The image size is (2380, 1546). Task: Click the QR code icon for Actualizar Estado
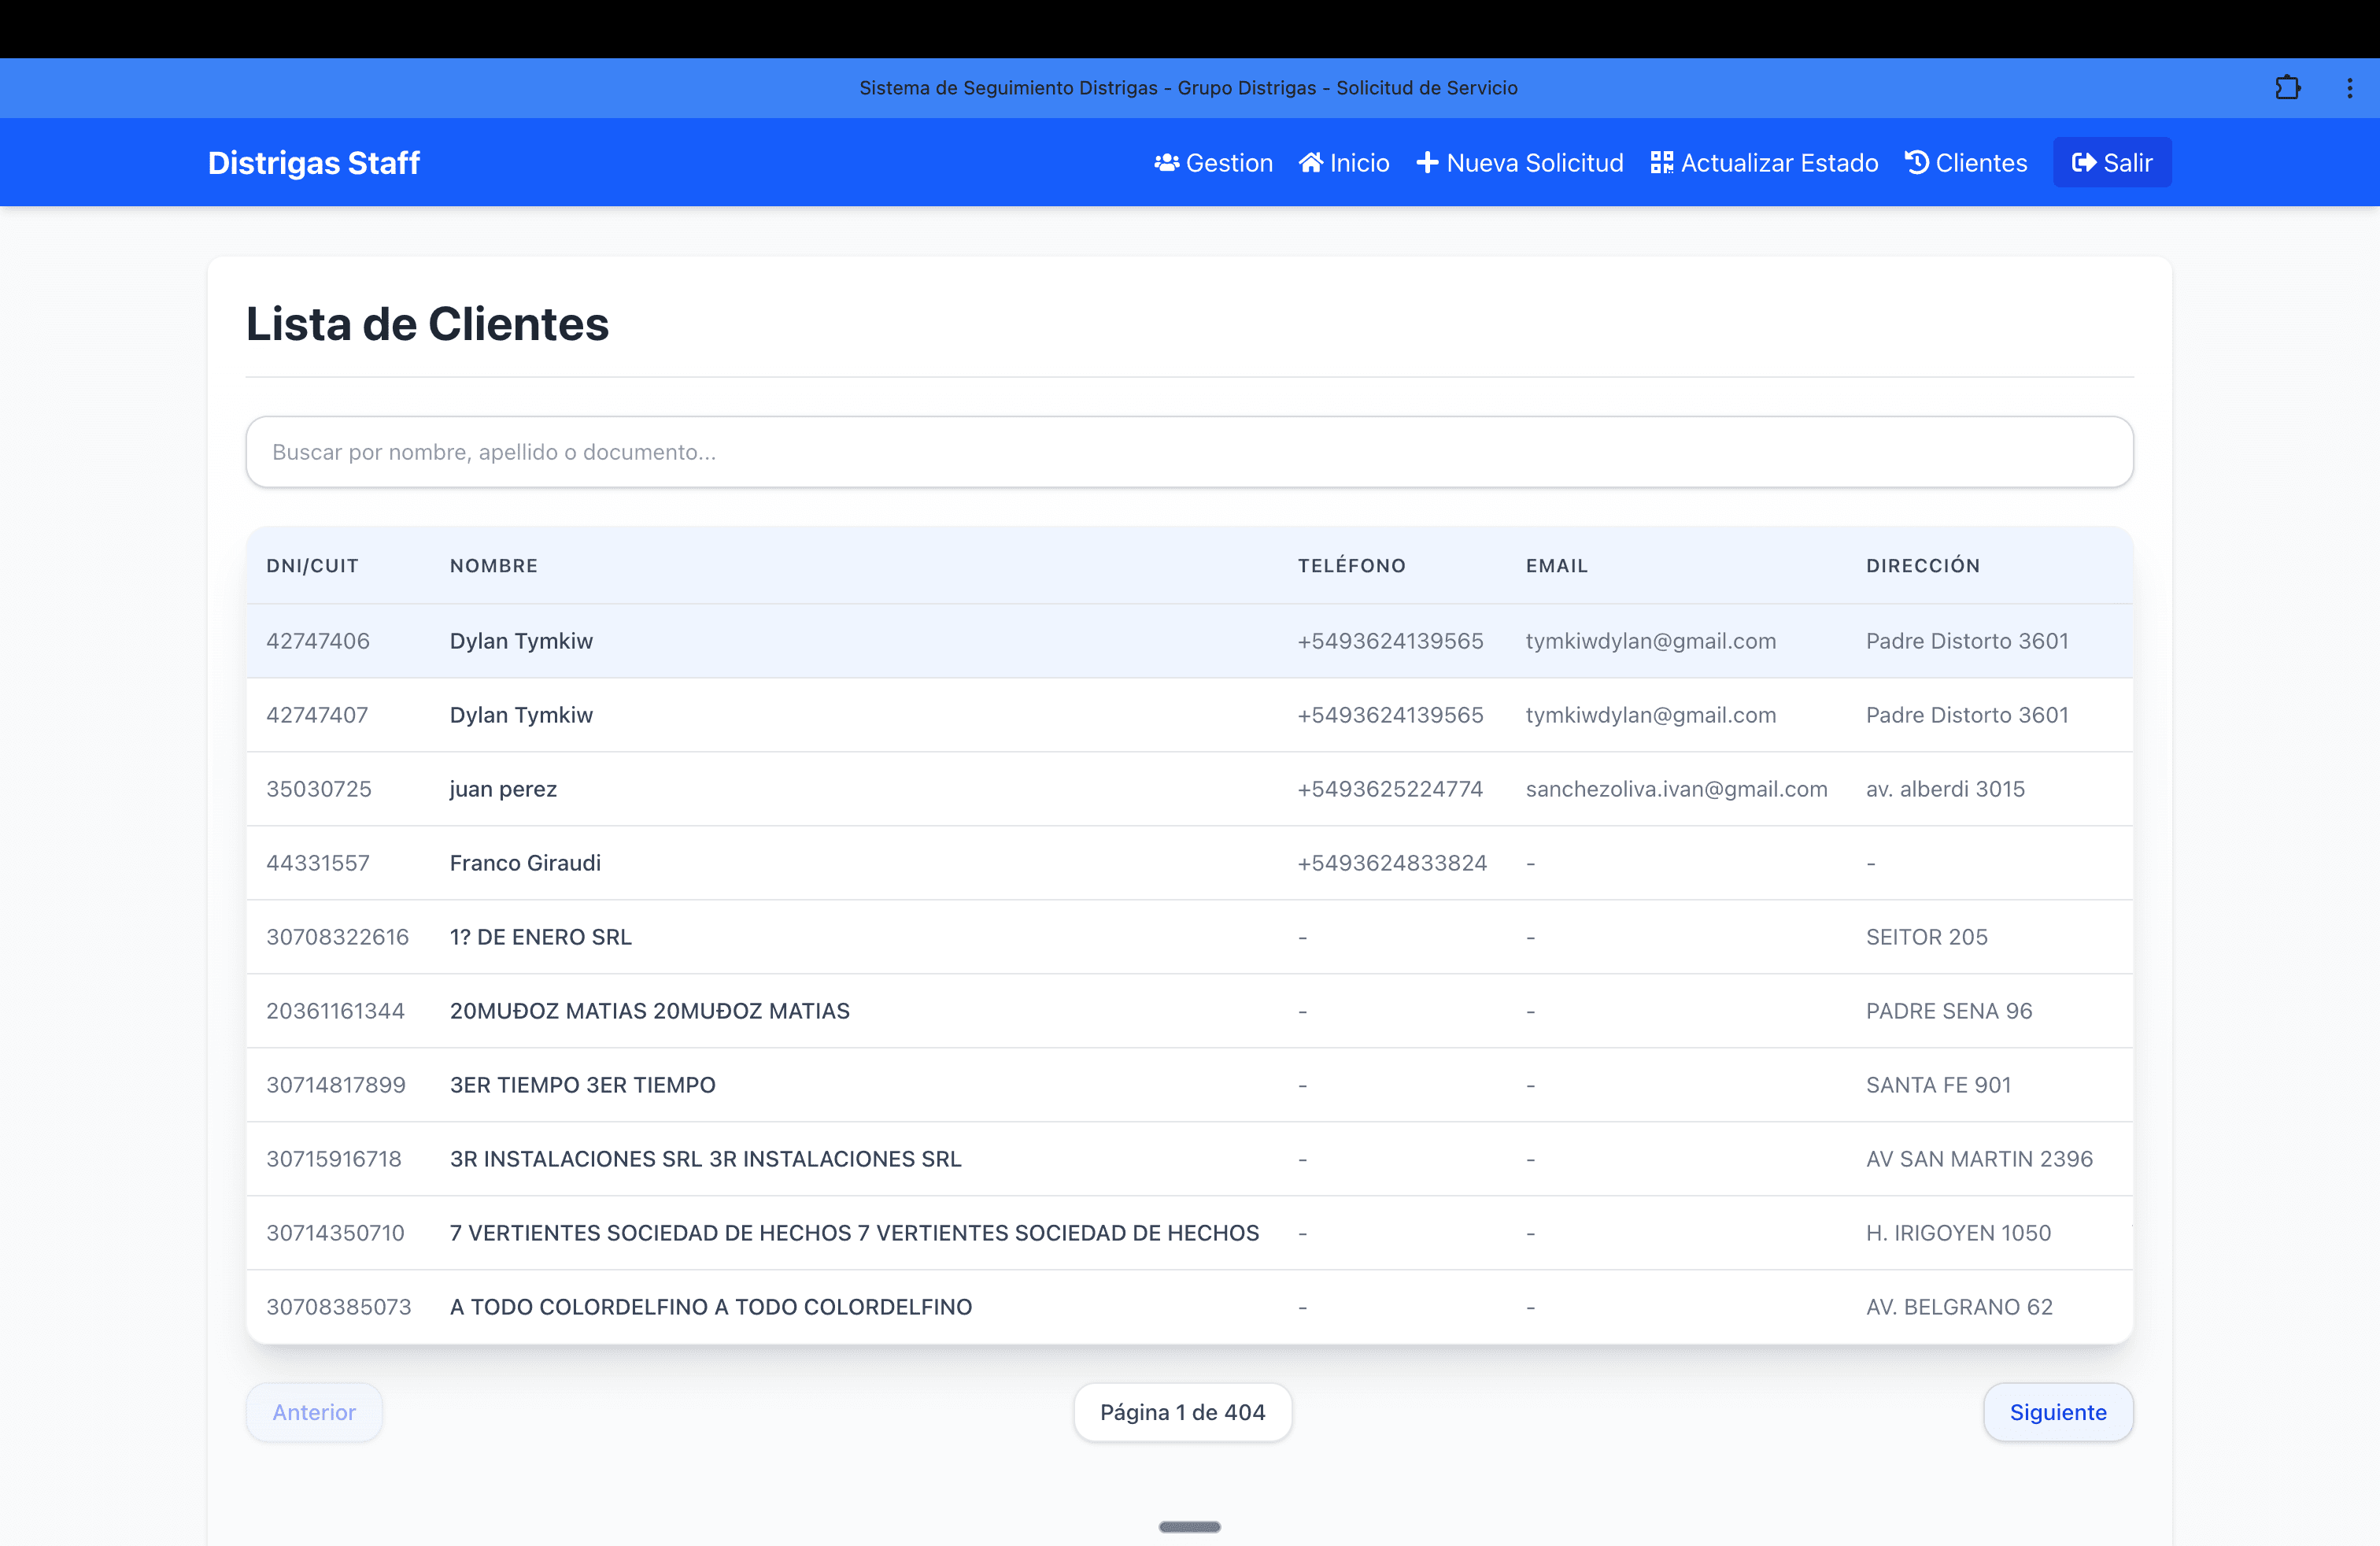(x=1662, y=162)
